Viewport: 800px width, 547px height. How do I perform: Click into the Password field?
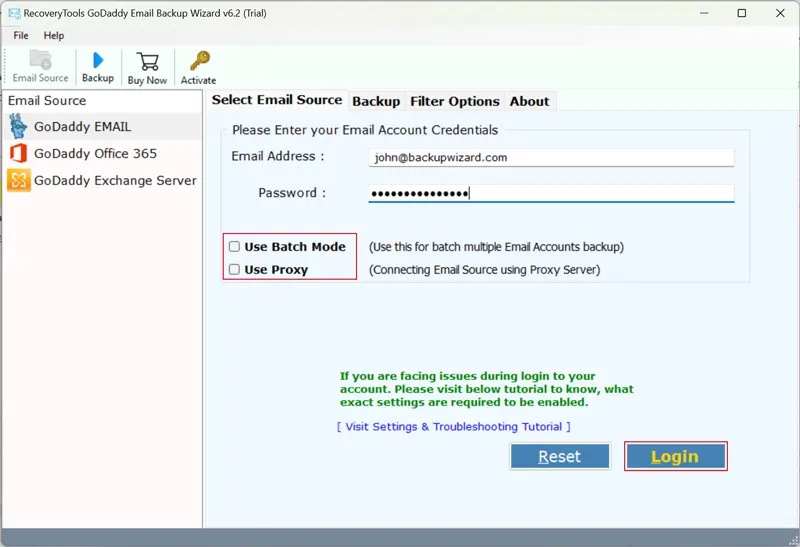click(x=551, y=193)
